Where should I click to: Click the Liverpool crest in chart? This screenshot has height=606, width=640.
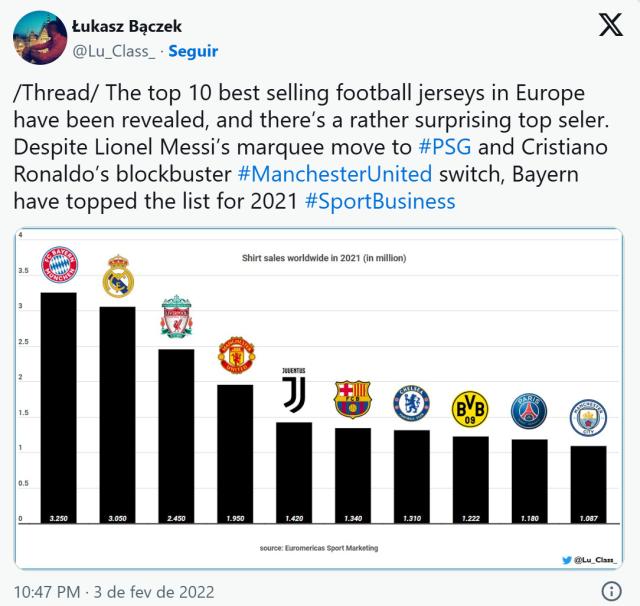[177, 317]
